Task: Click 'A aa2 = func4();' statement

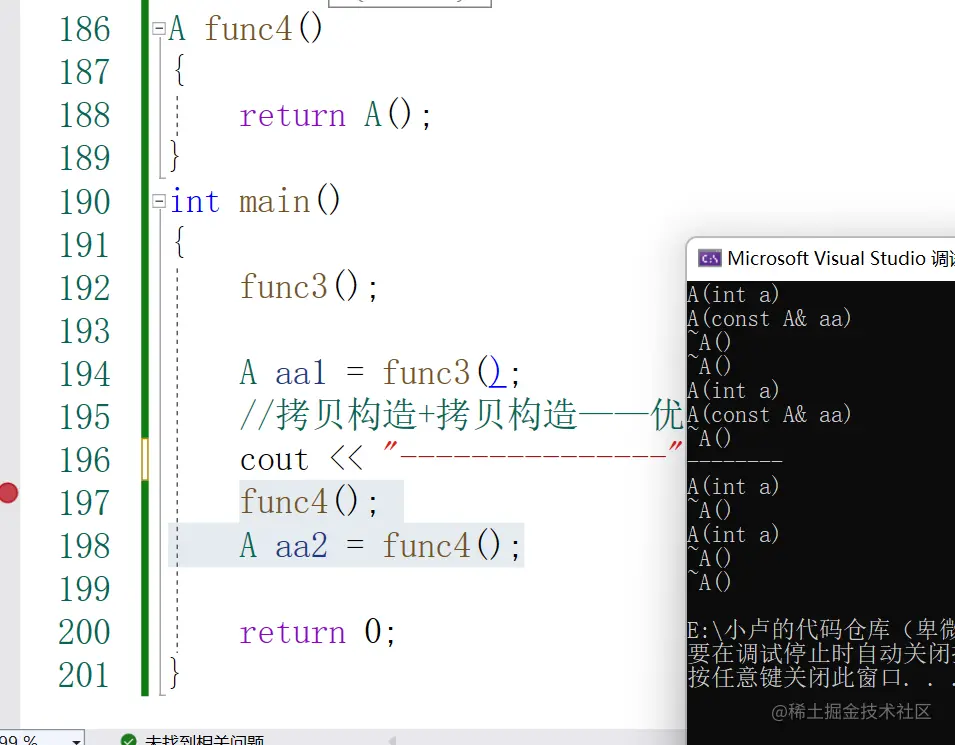Action: point(381,545)
